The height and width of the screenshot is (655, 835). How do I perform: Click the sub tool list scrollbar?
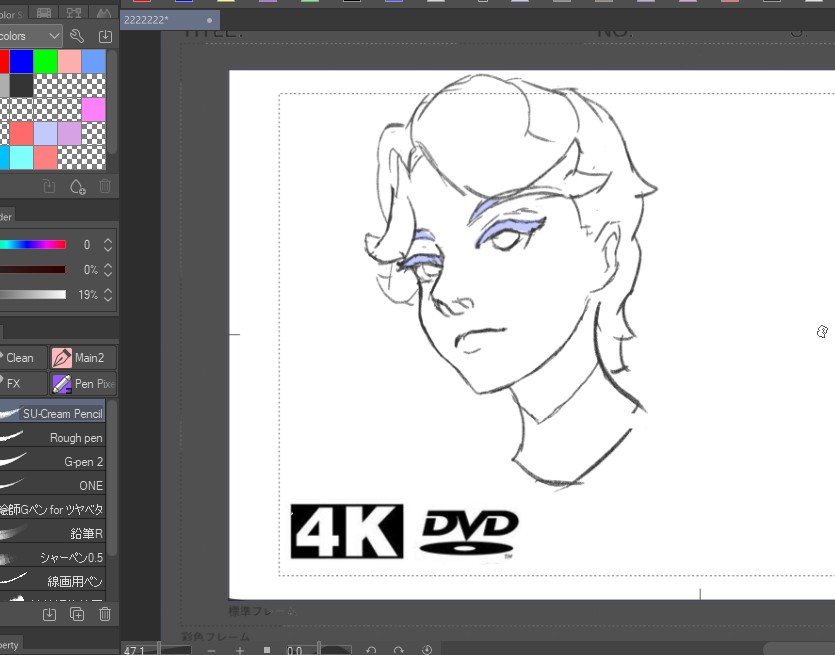point(111,479)
